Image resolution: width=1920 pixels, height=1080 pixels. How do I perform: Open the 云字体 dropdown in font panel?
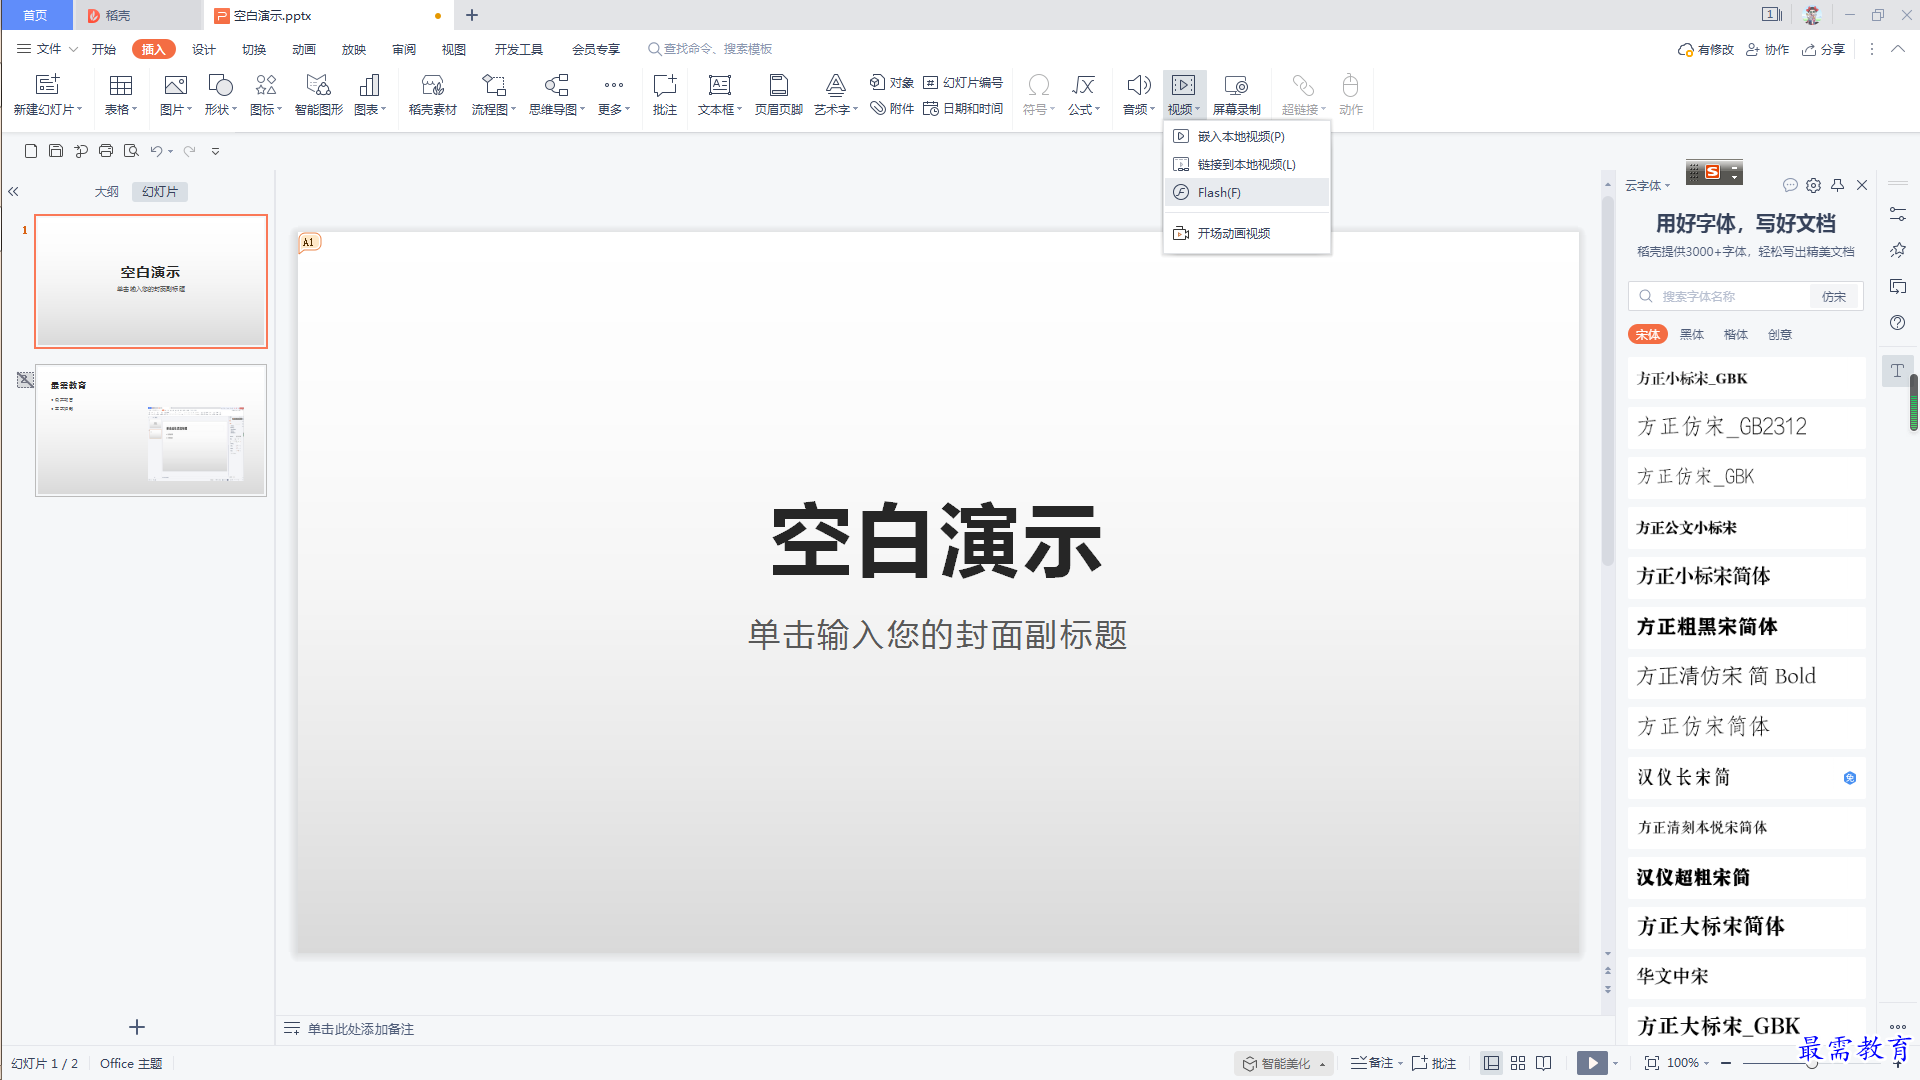(1647, 186)
